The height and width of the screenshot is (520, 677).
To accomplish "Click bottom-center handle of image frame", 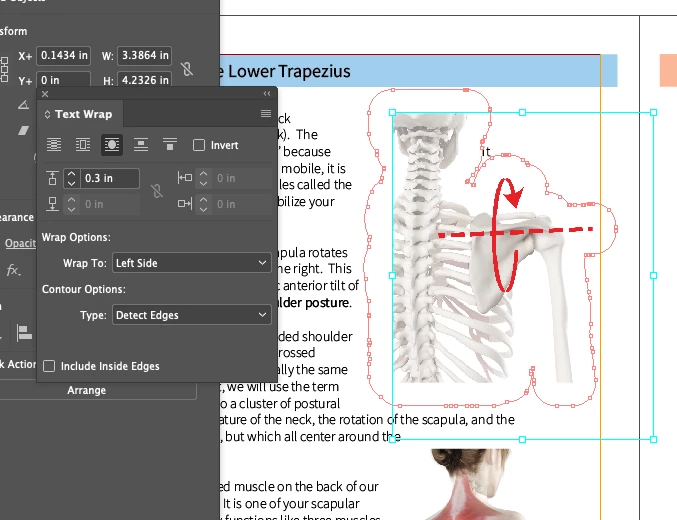I will click(x=522, y=439).
